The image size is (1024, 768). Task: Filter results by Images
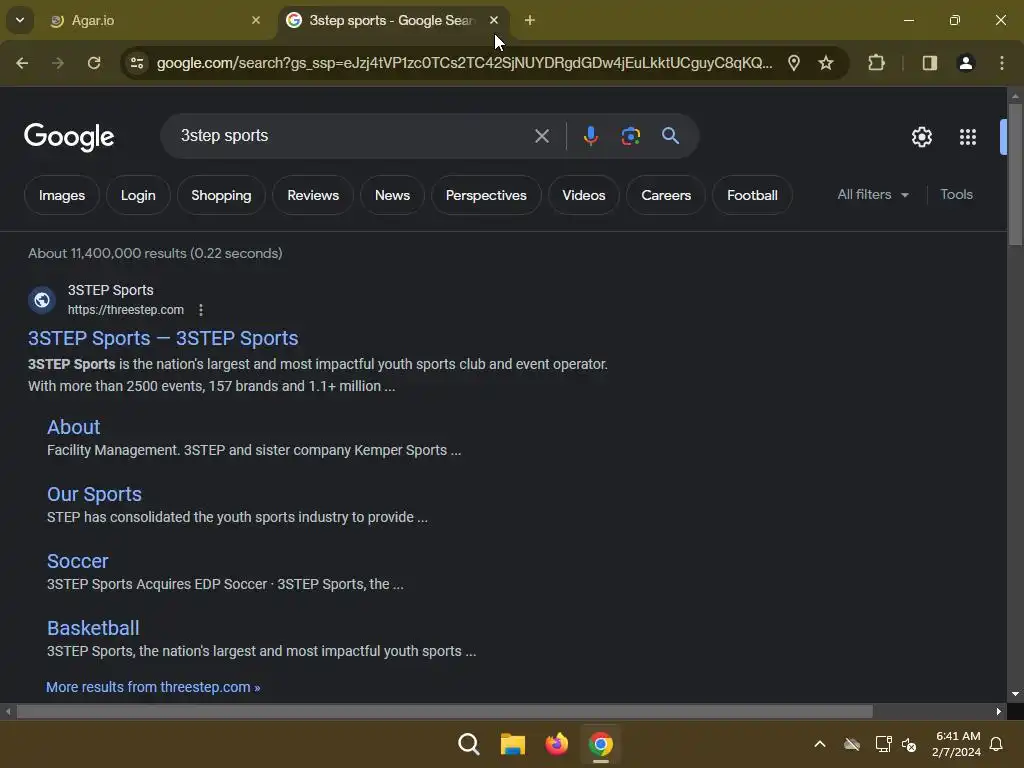pyautogui.click(x=62, y=195)
